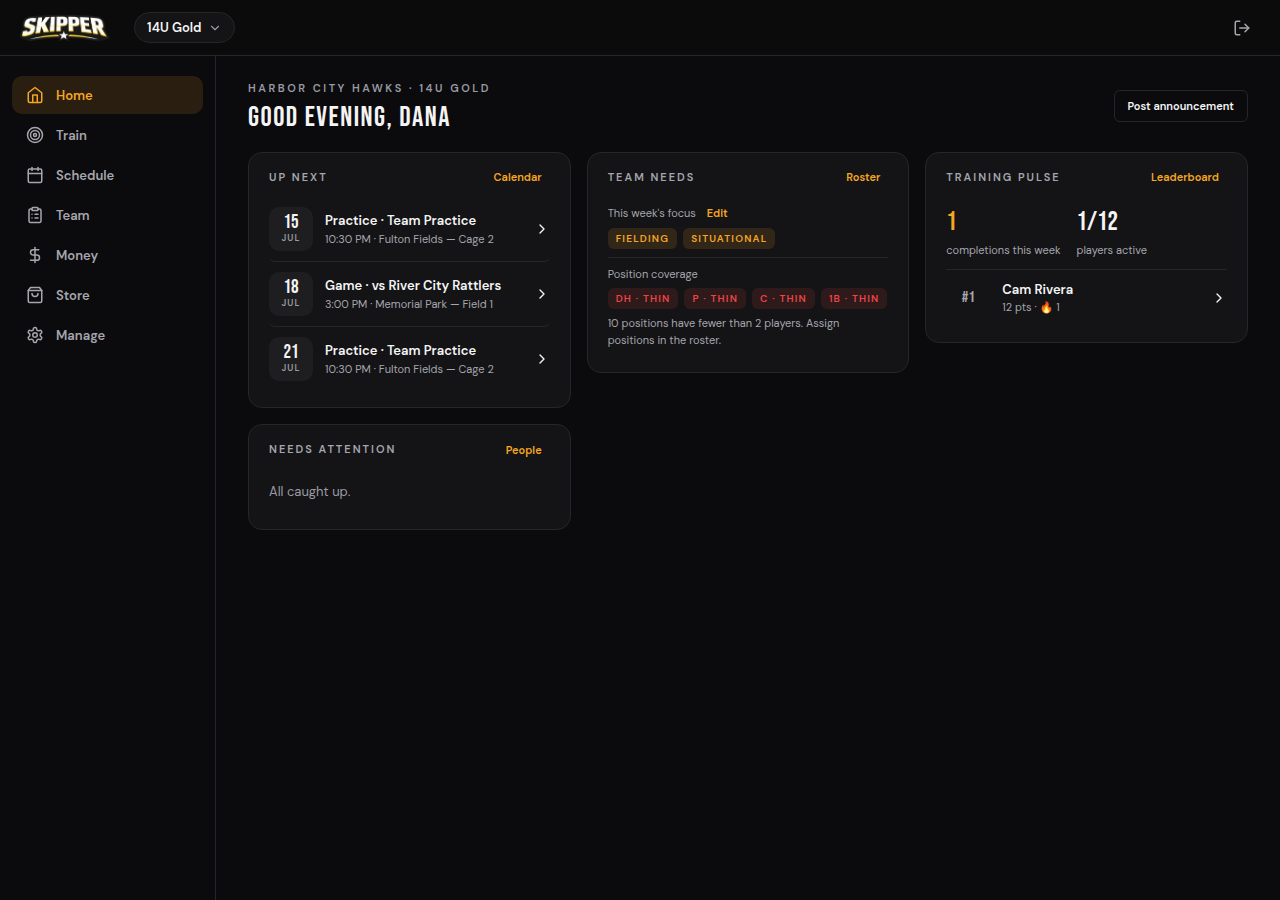The width and height of the screenshot is (1280, 900).
Task: Click the Cam Rivera name
Action: click(1037, 289)
